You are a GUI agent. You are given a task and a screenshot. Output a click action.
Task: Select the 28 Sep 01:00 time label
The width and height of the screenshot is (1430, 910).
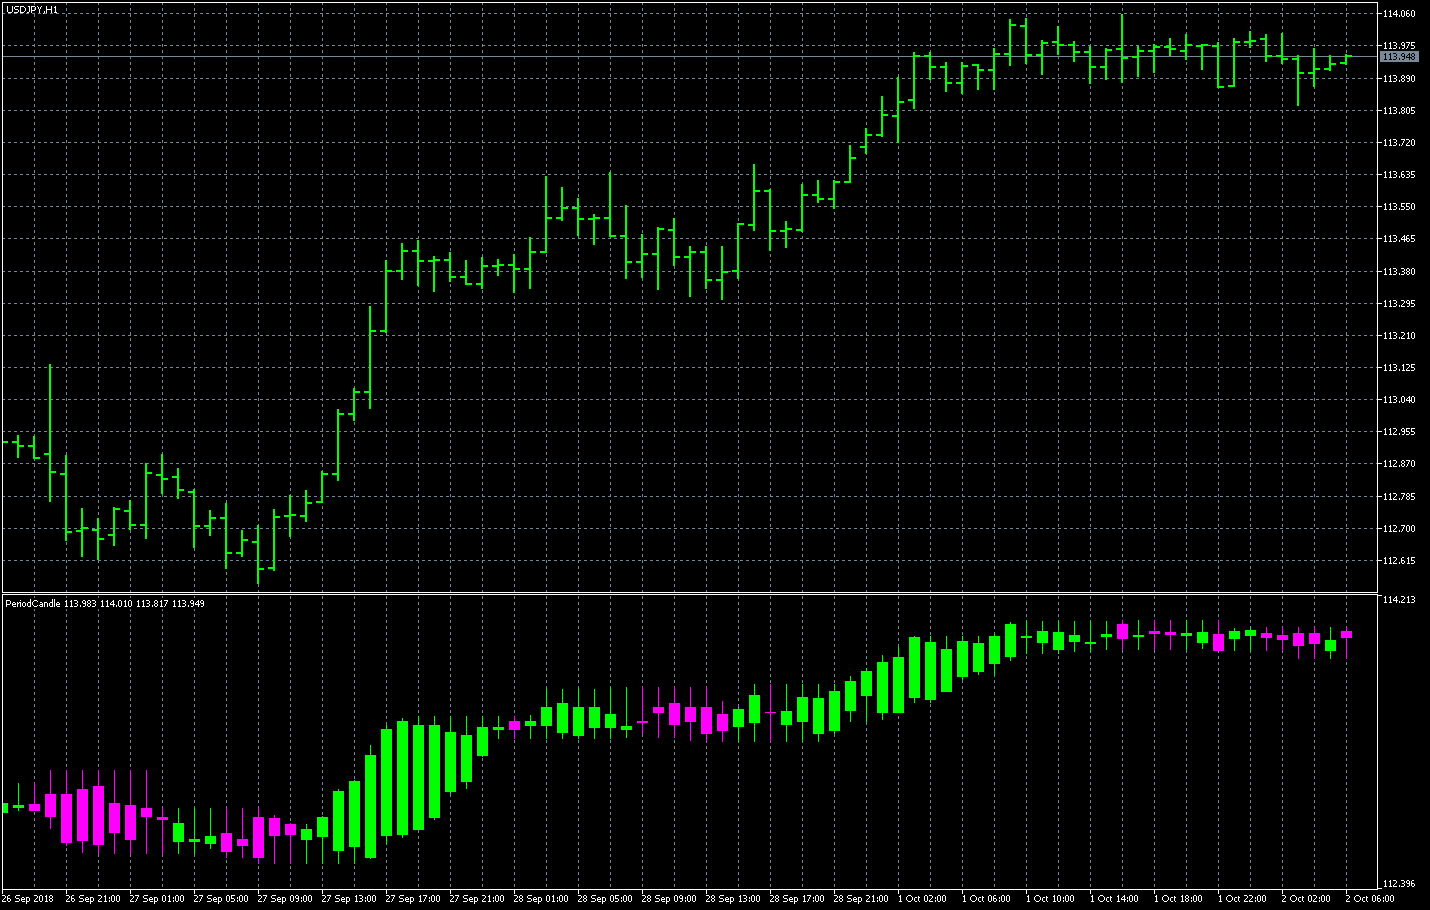click(x=541, y=899)
